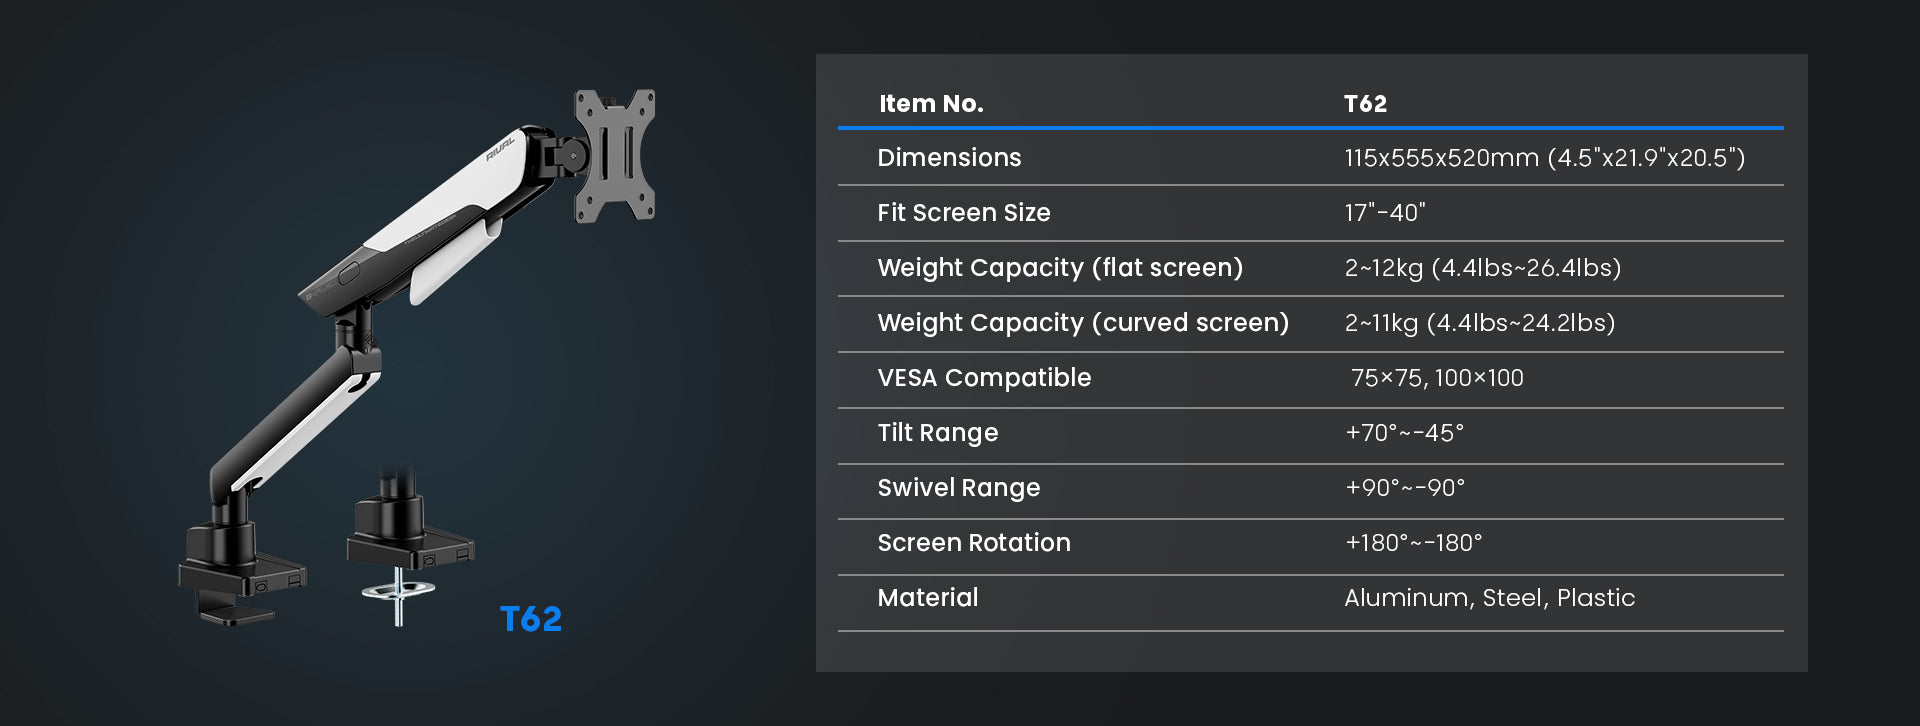Select the Dimensions row label
The width and height of the screenshot is (1920, 726).
[x=948, y=158]
